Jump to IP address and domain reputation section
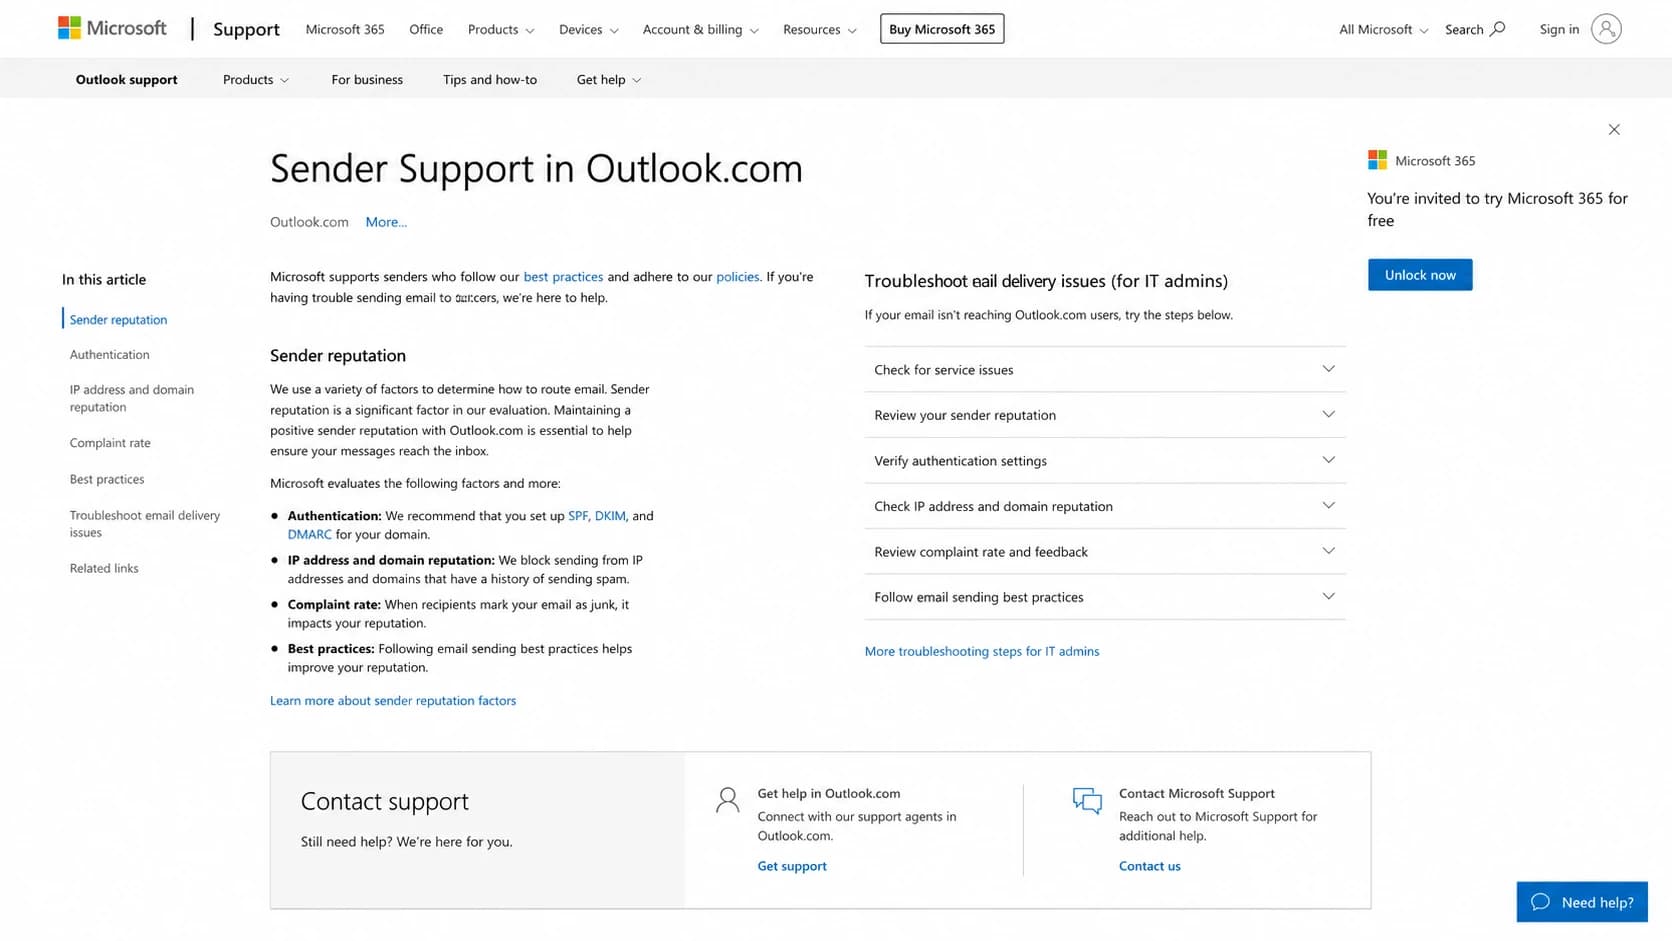Viewport: 1672px width, 941px height. [132, 398]
